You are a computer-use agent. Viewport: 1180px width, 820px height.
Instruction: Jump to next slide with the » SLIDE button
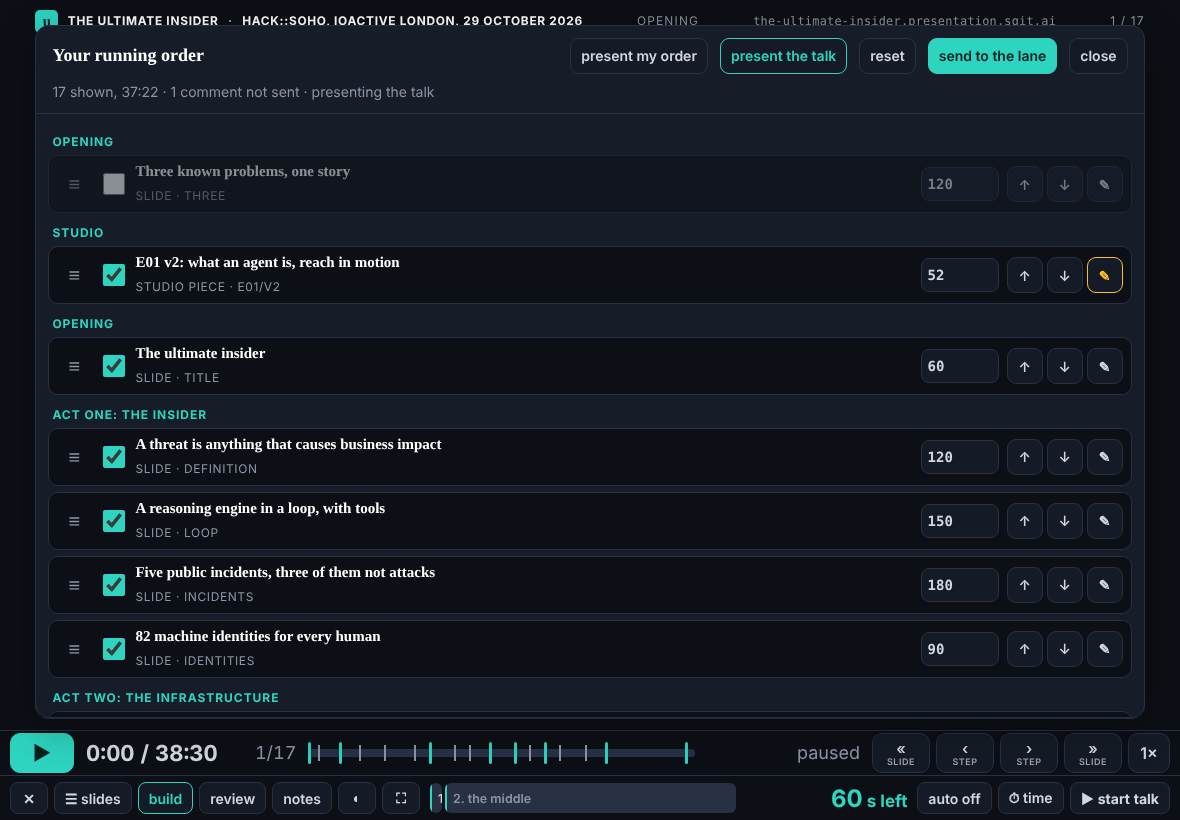coord(1092,753)
